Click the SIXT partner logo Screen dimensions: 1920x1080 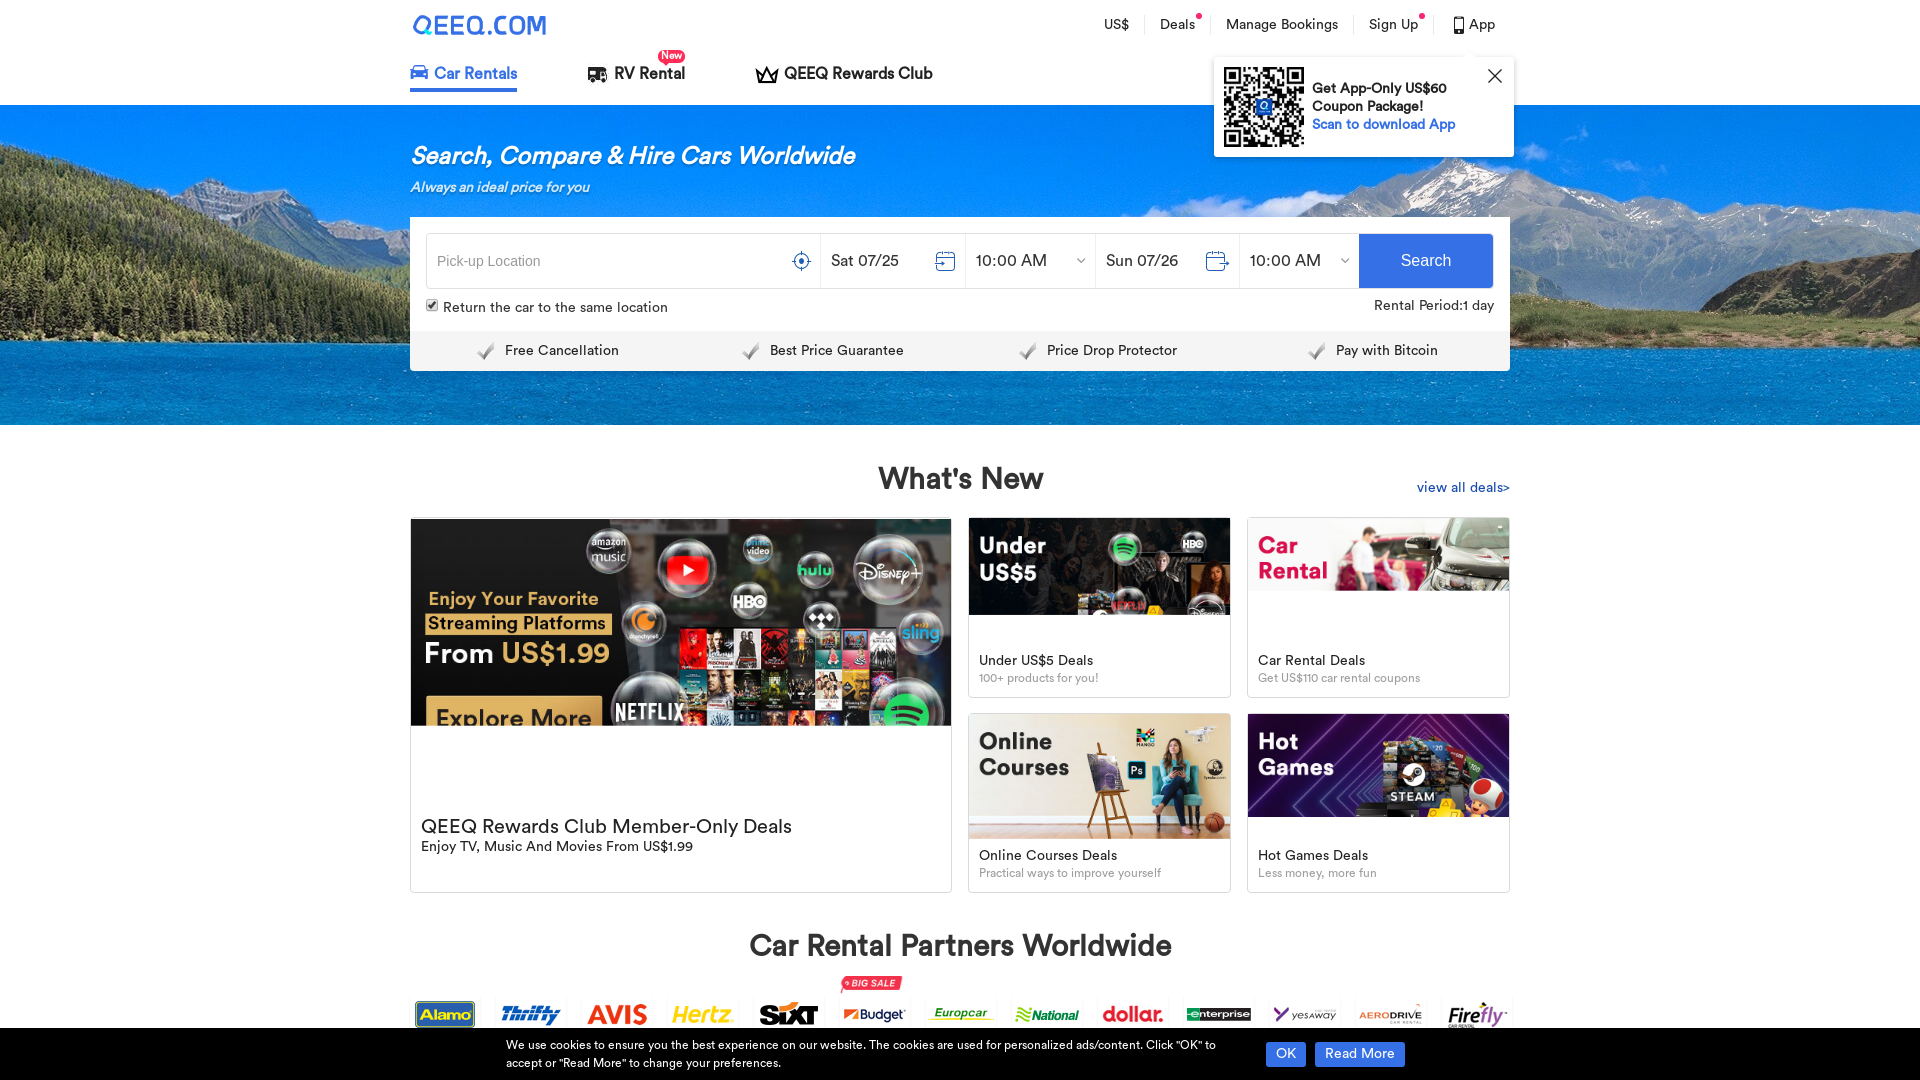pyautogui.click(x=789, y=1014)
